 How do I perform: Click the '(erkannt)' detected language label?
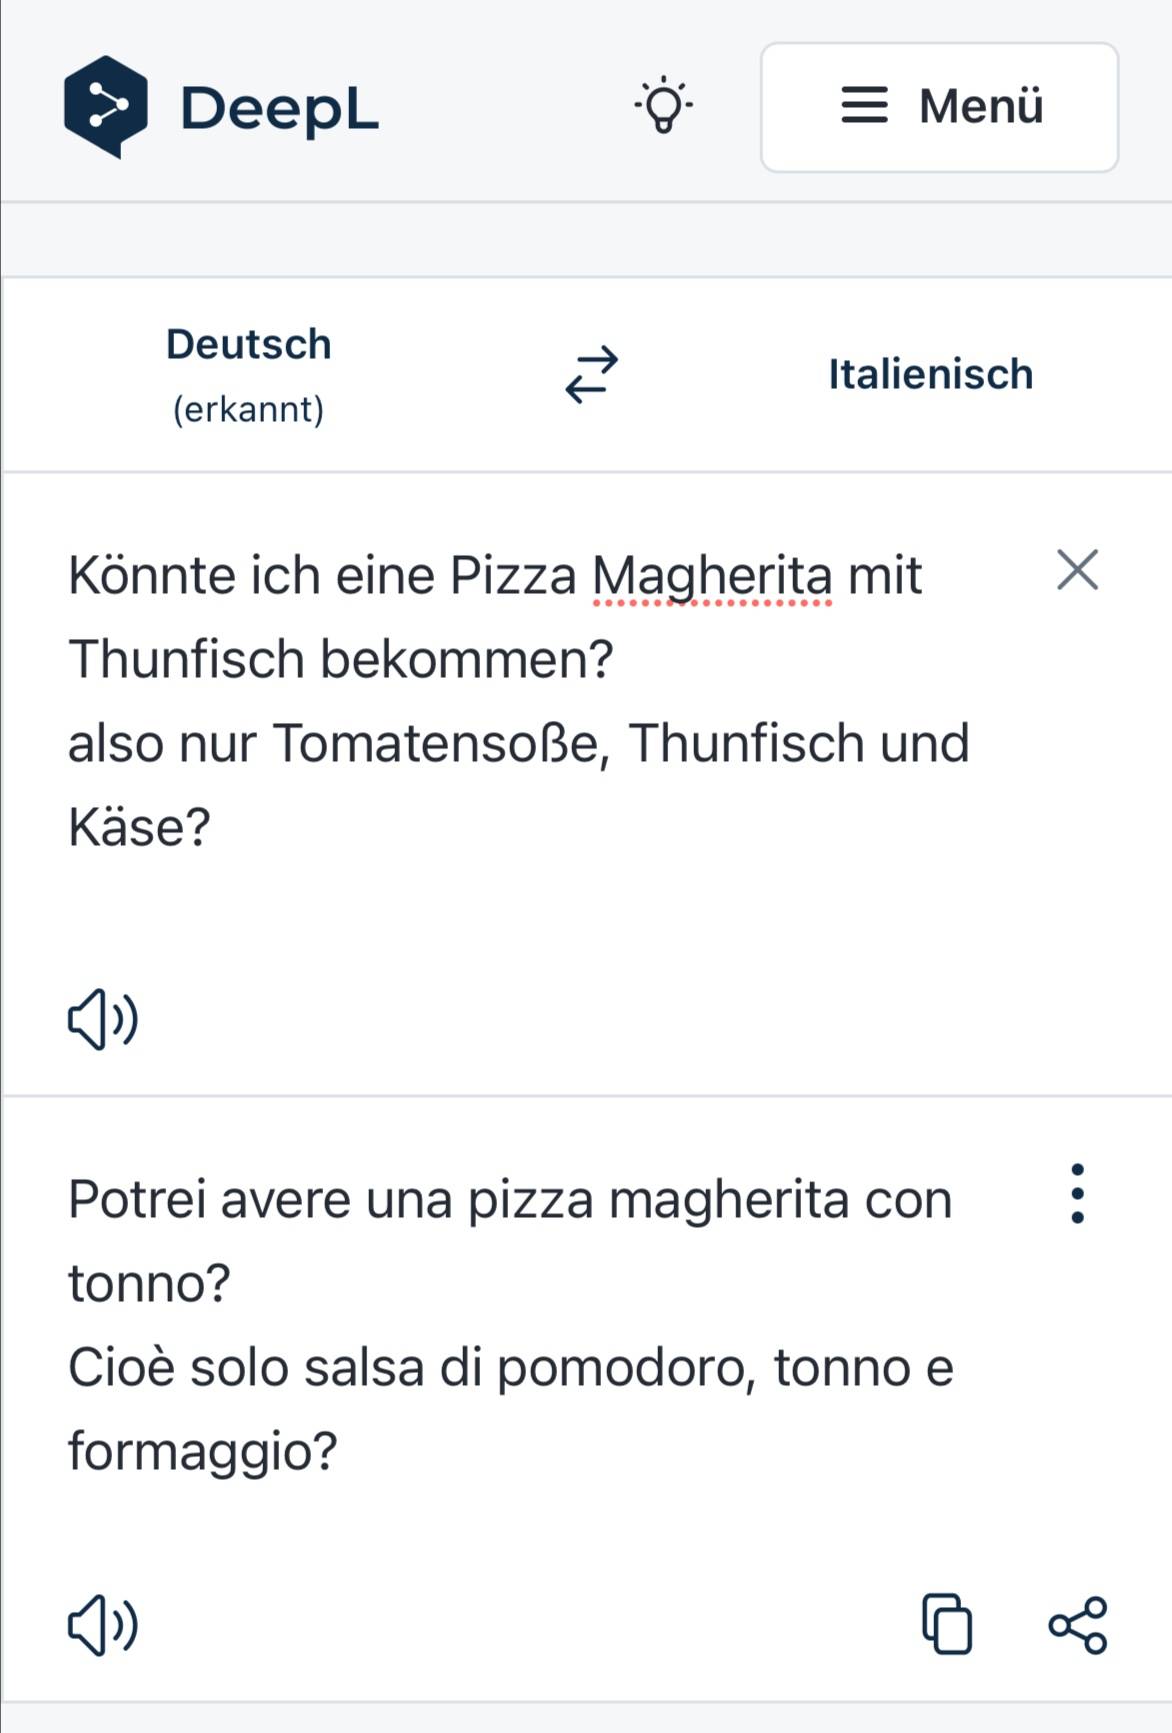[x=248, y=409]
